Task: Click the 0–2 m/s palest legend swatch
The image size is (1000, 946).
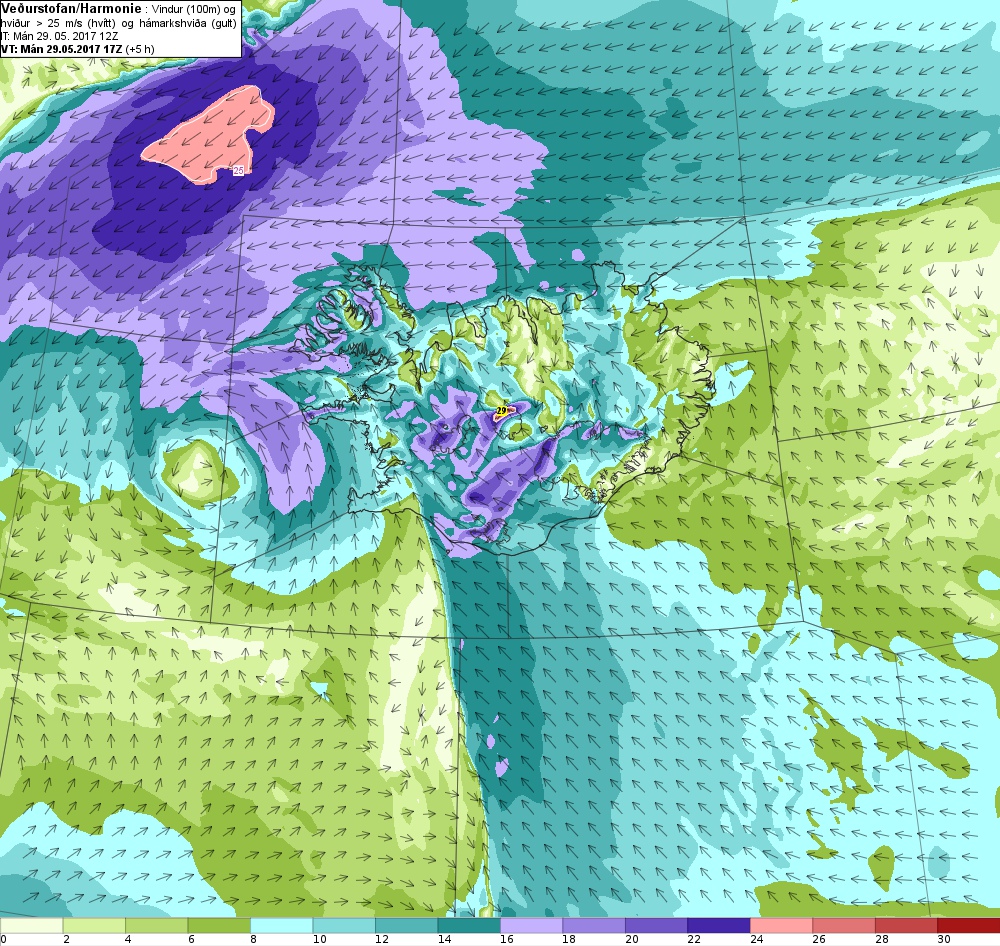Action: pos(31,925)
